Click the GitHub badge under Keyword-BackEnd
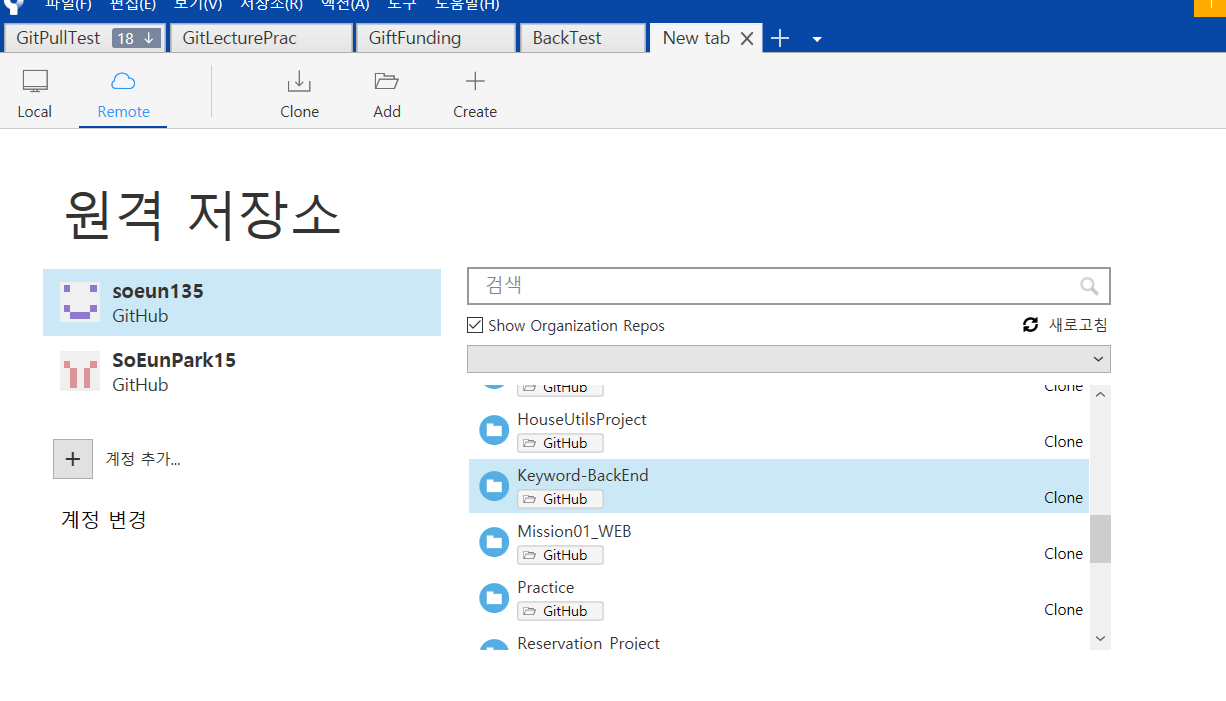 (x=560, y=499)
